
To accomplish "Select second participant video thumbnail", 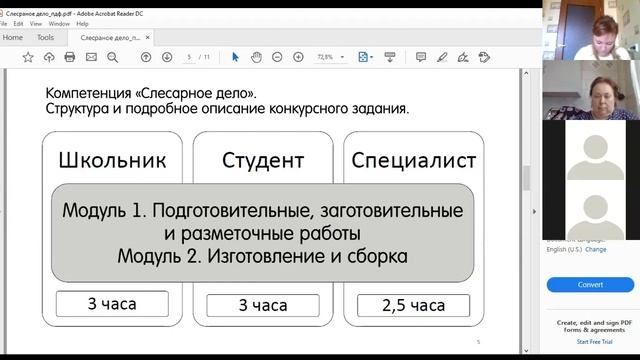I will [x=591, y=90].
